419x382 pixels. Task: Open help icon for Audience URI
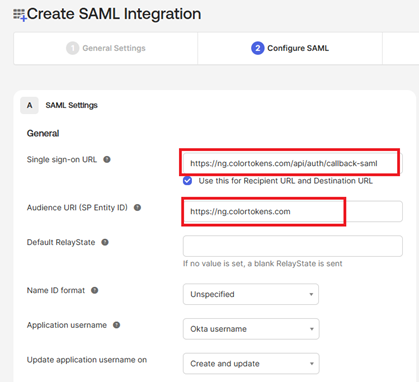pyautogui.click(x=137, y=208)
